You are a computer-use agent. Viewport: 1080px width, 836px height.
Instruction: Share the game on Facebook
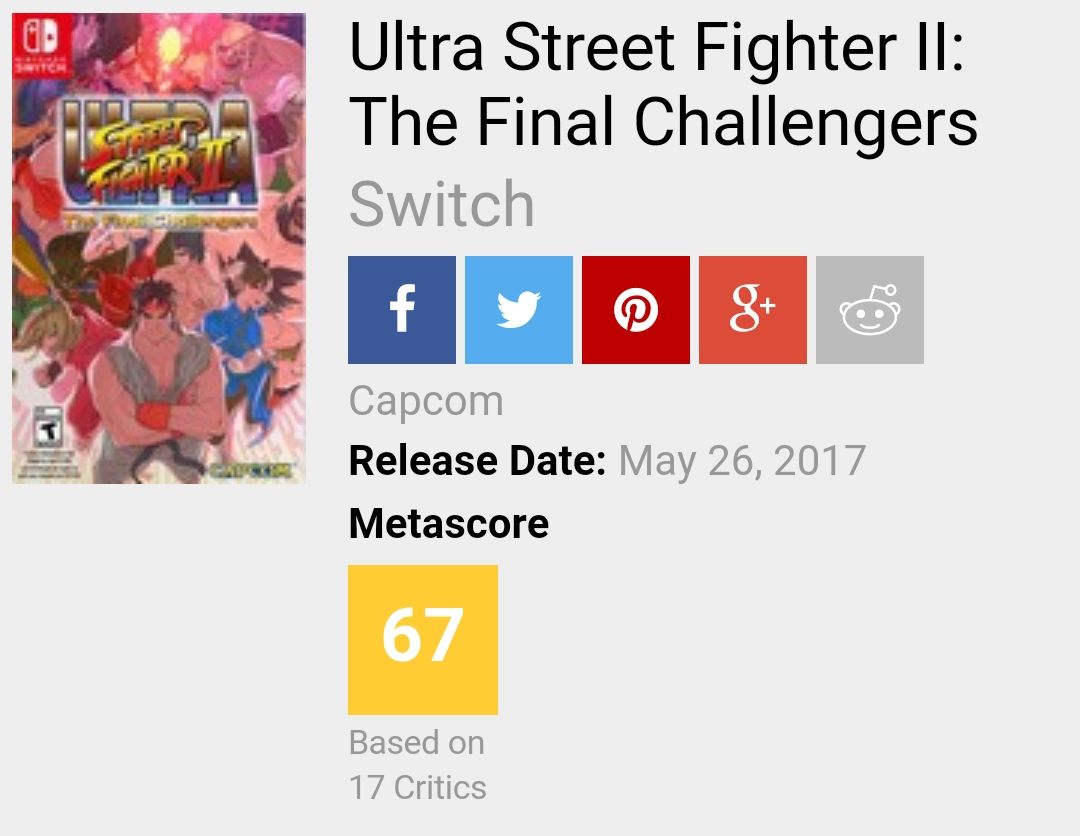point(401,310)
